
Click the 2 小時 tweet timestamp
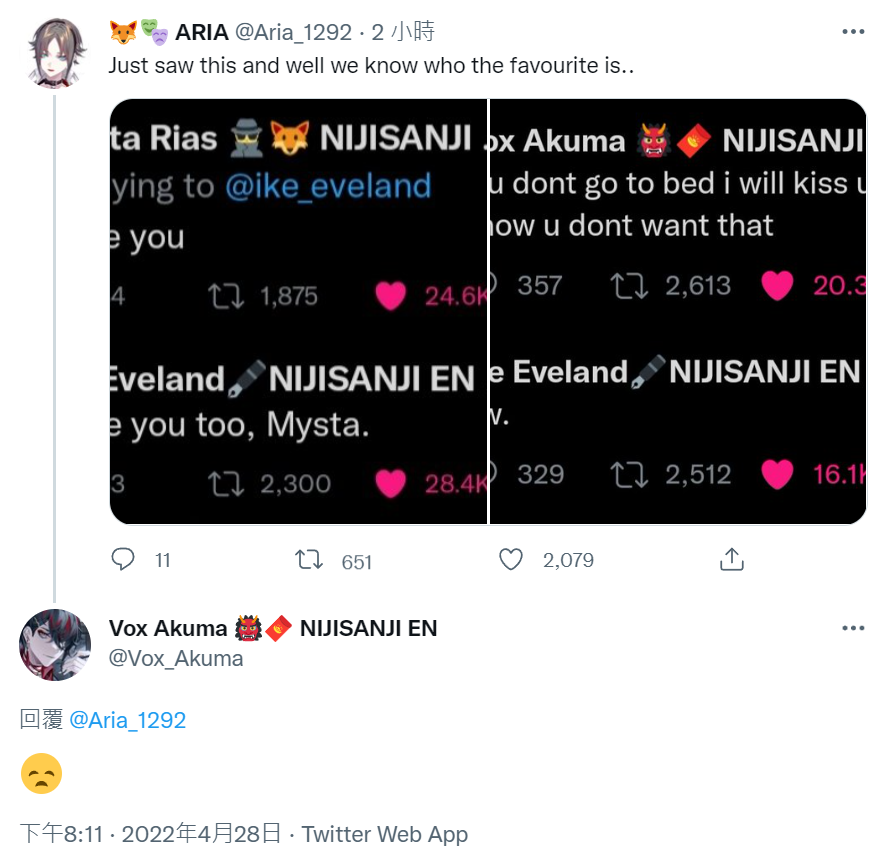pyautogui.click(x=403, y=32)
